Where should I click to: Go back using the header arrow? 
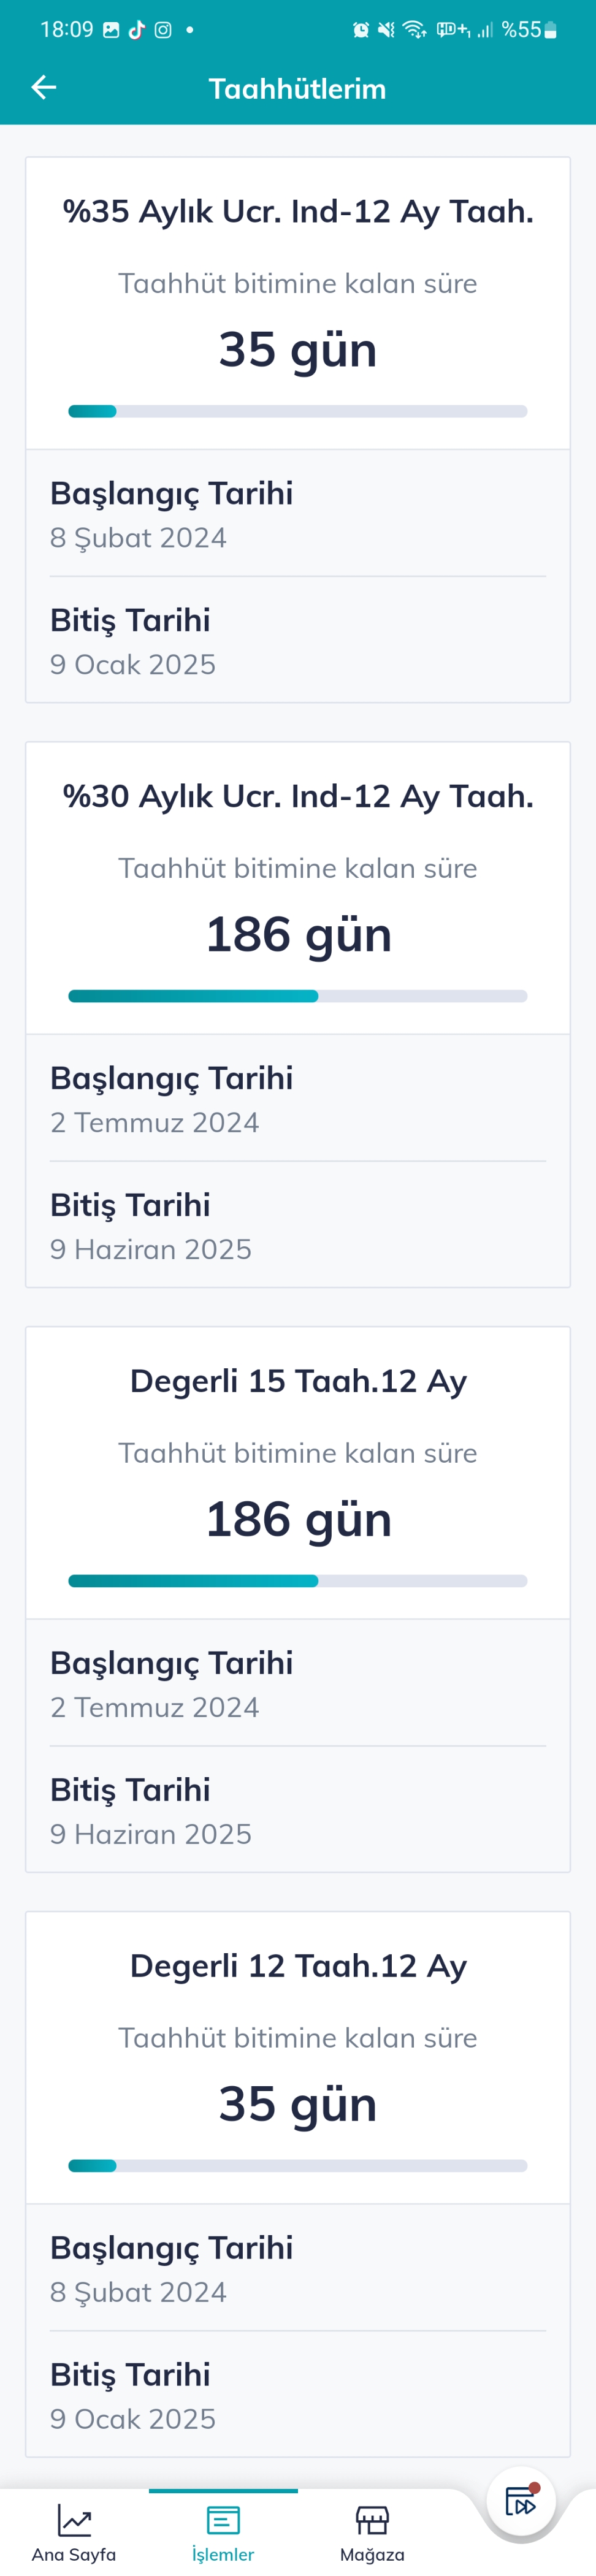44,88
